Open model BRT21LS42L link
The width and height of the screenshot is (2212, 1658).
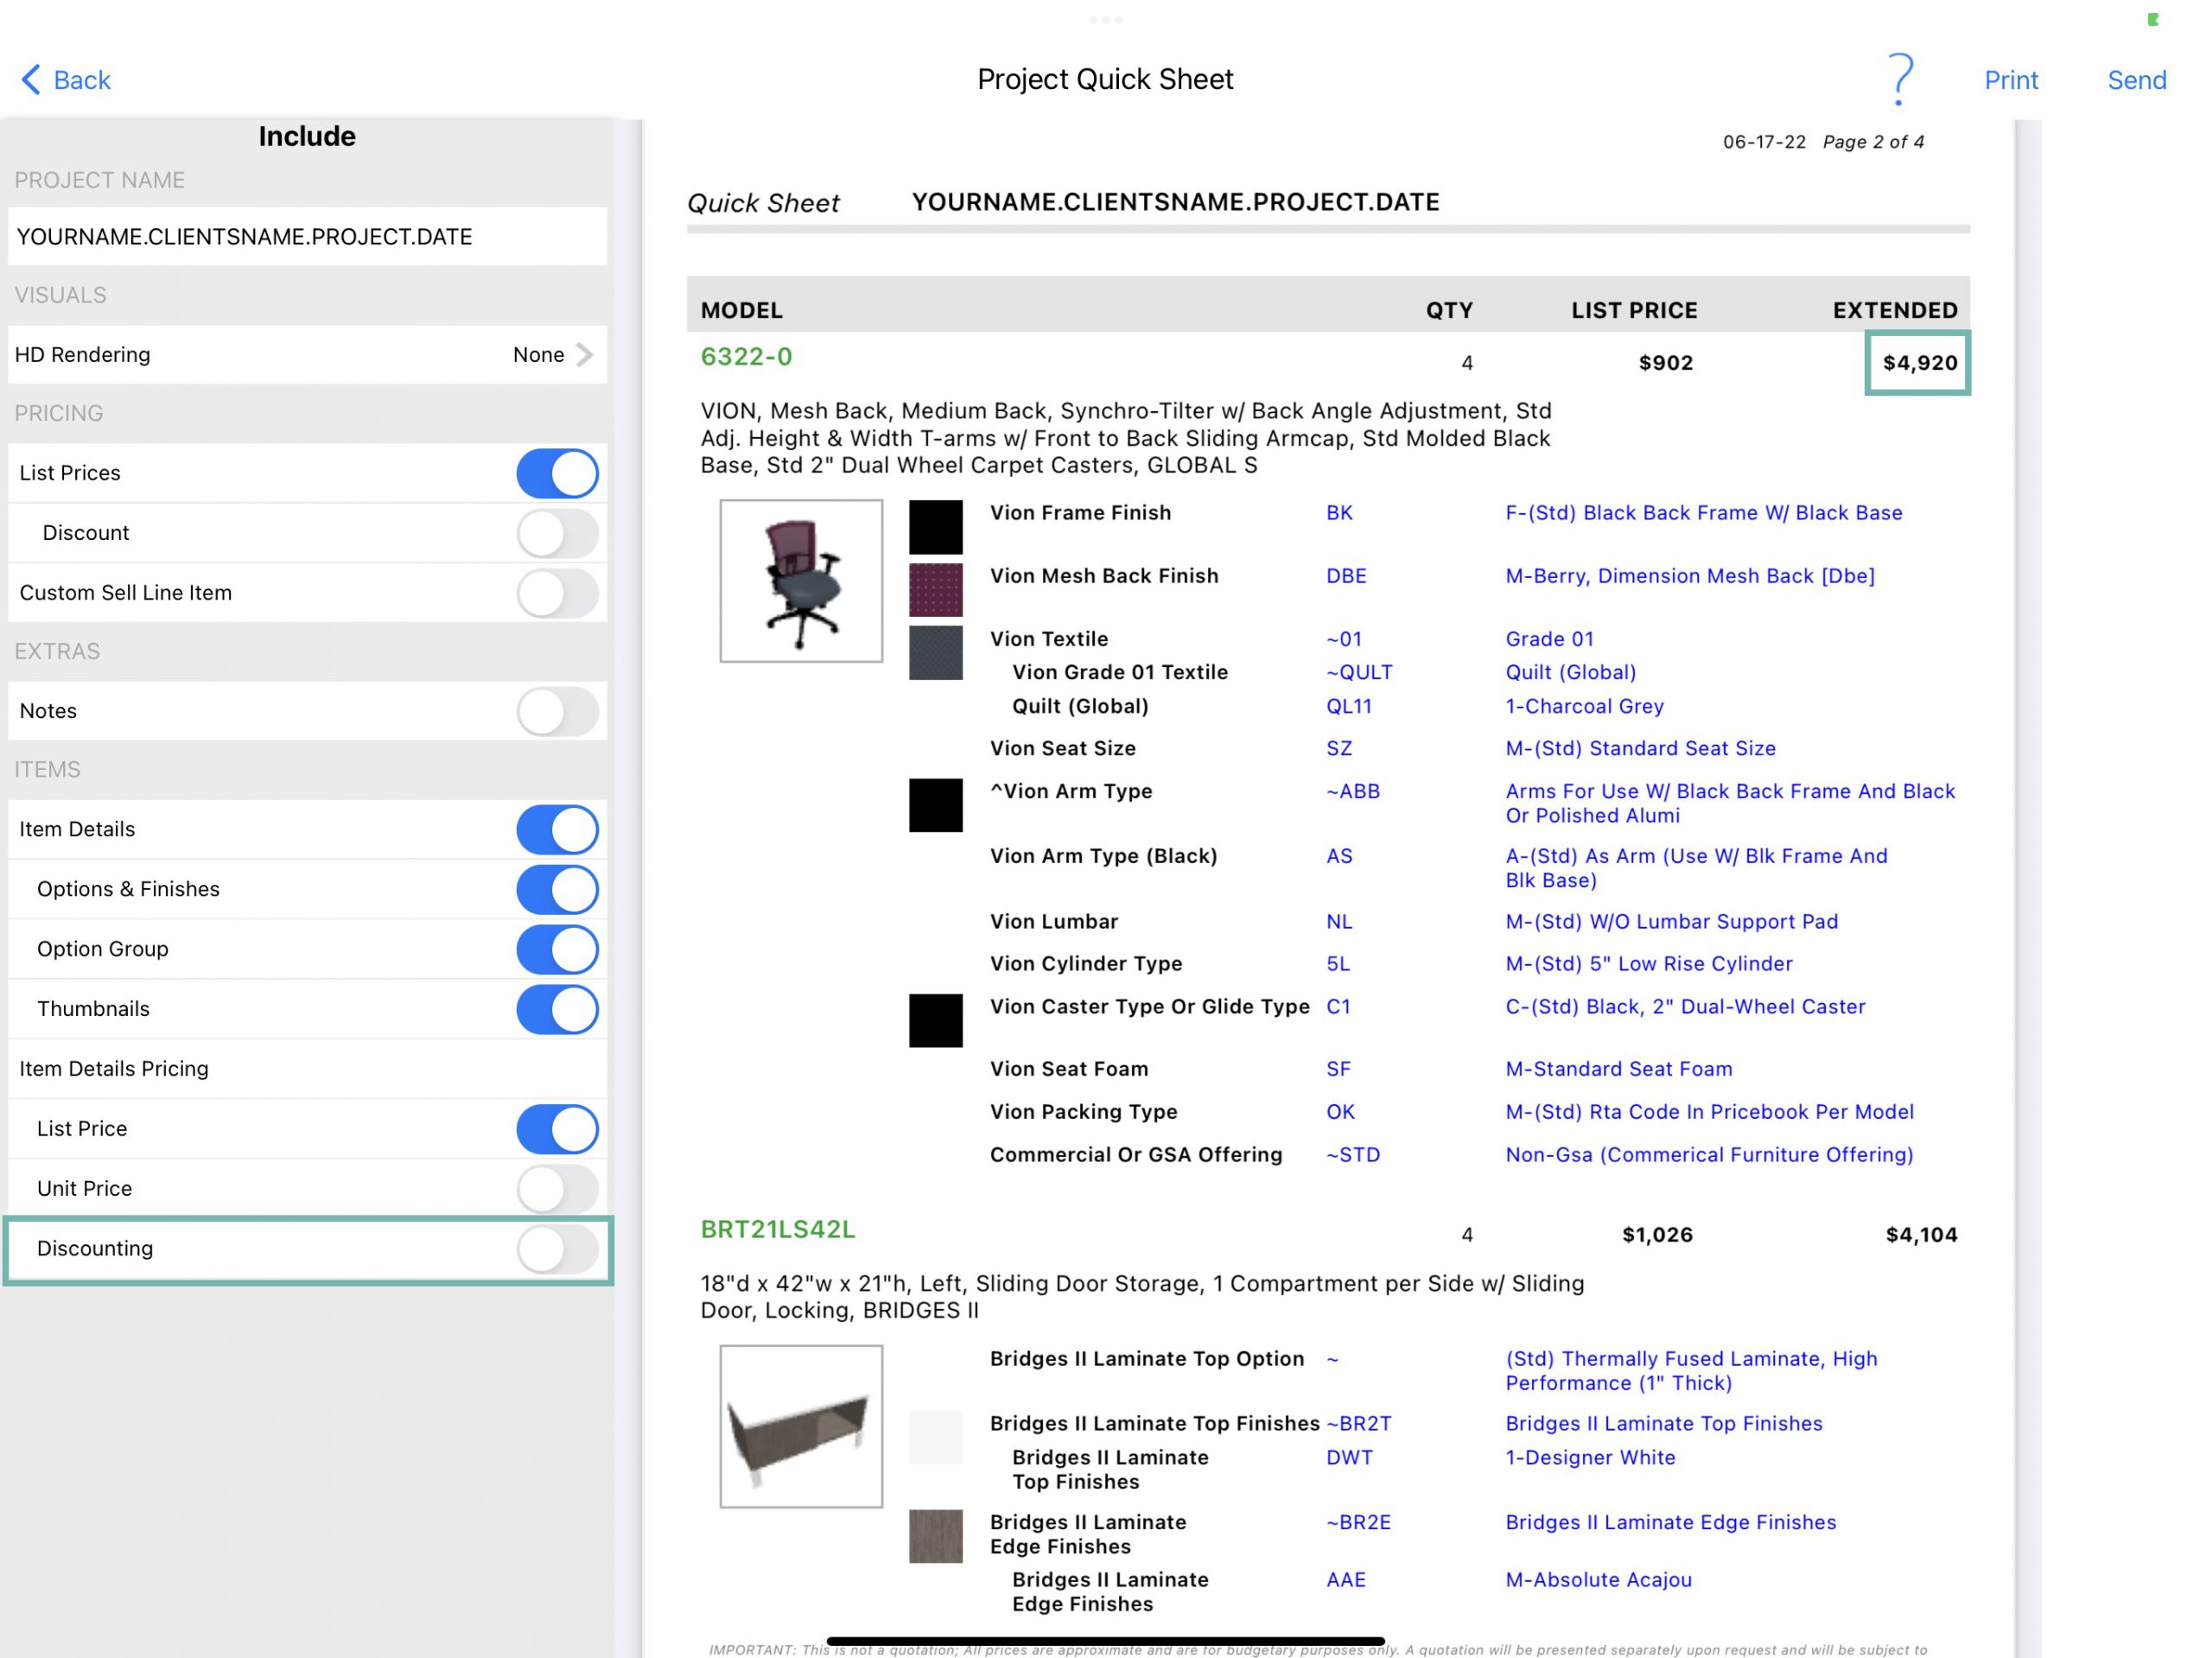(778, 1230)
